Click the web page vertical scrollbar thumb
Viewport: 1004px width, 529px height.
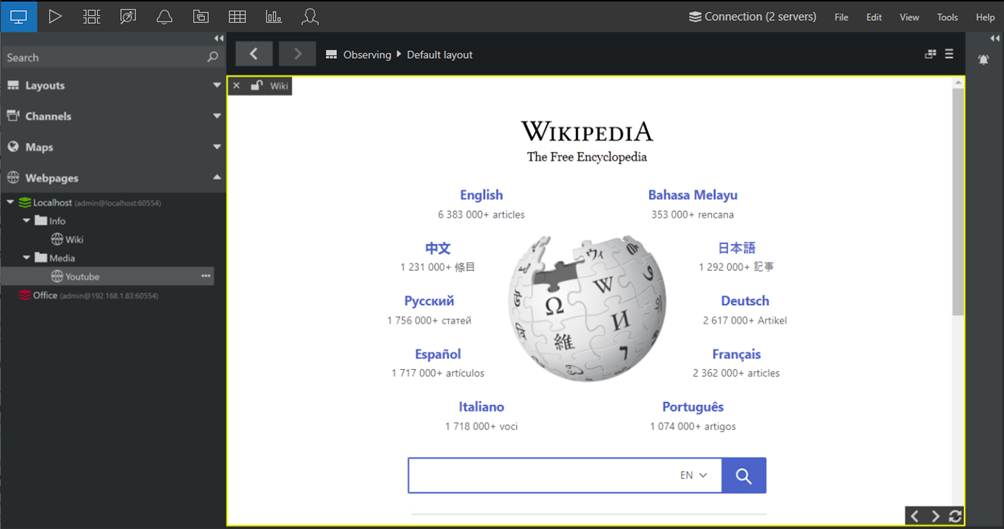(959, 200)
